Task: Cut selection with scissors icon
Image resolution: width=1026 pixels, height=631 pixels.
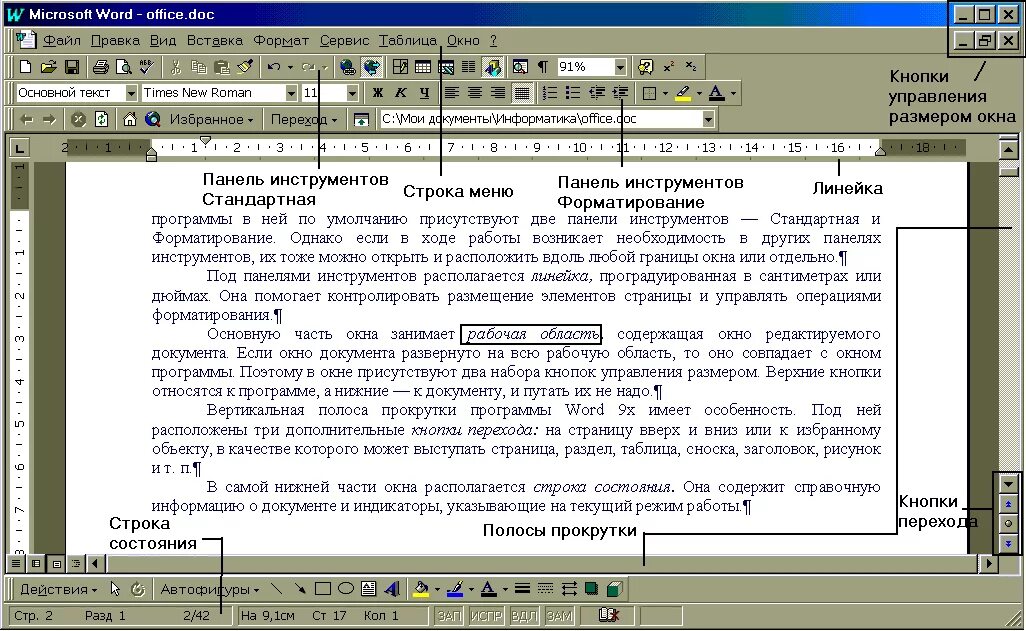Action: point(175,67)
